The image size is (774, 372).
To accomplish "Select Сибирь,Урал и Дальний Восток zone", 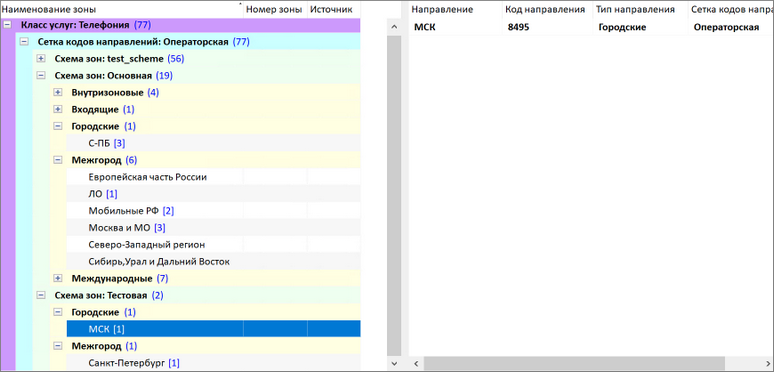I will (213, 261).
